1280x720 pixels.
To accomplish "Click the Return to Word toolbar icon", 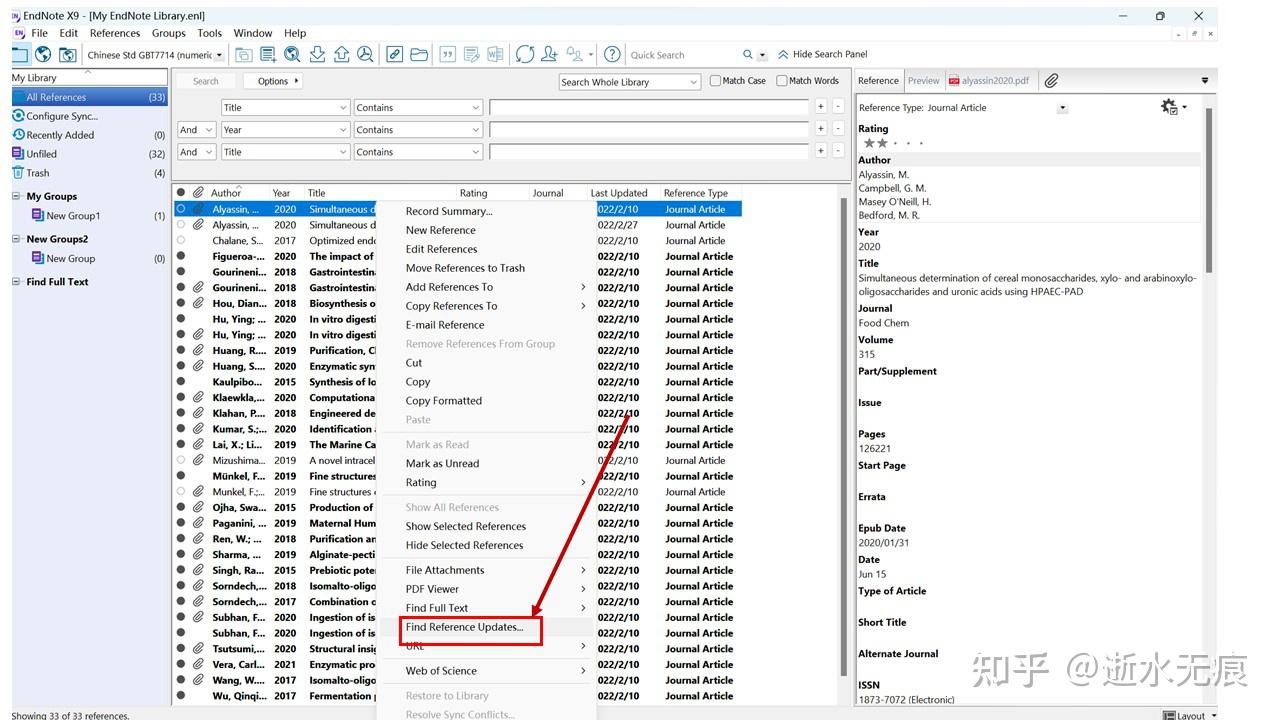I will 495,55.
